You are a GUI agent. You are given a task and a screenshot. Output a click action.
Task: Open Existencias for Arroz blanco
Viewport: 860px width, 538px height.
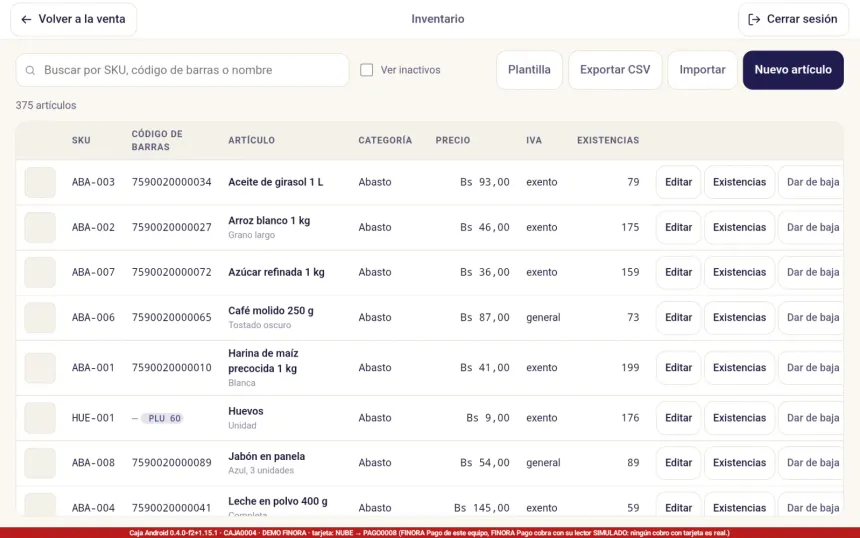(x=739, y=227)
